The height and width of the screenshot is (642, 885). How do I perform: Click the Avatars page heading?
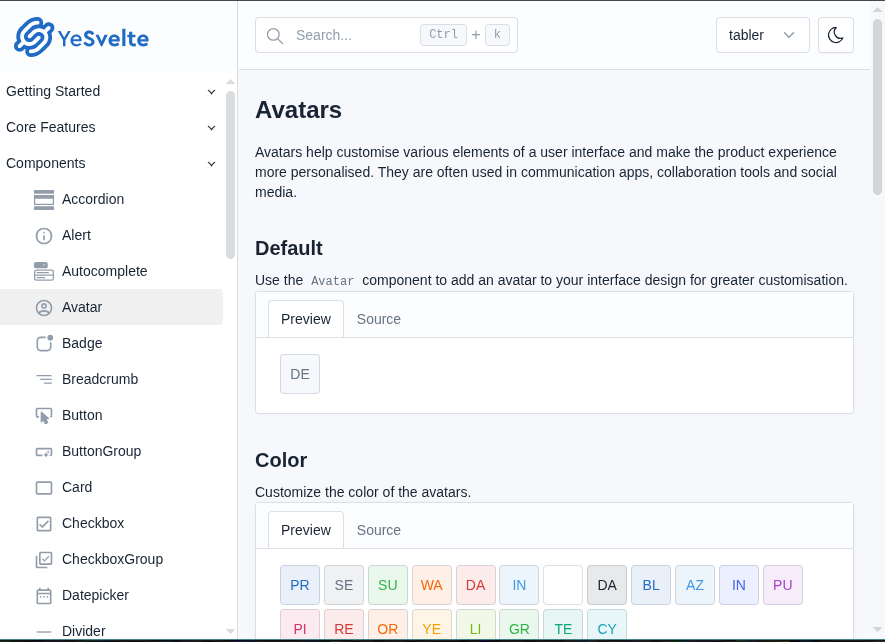298,110
